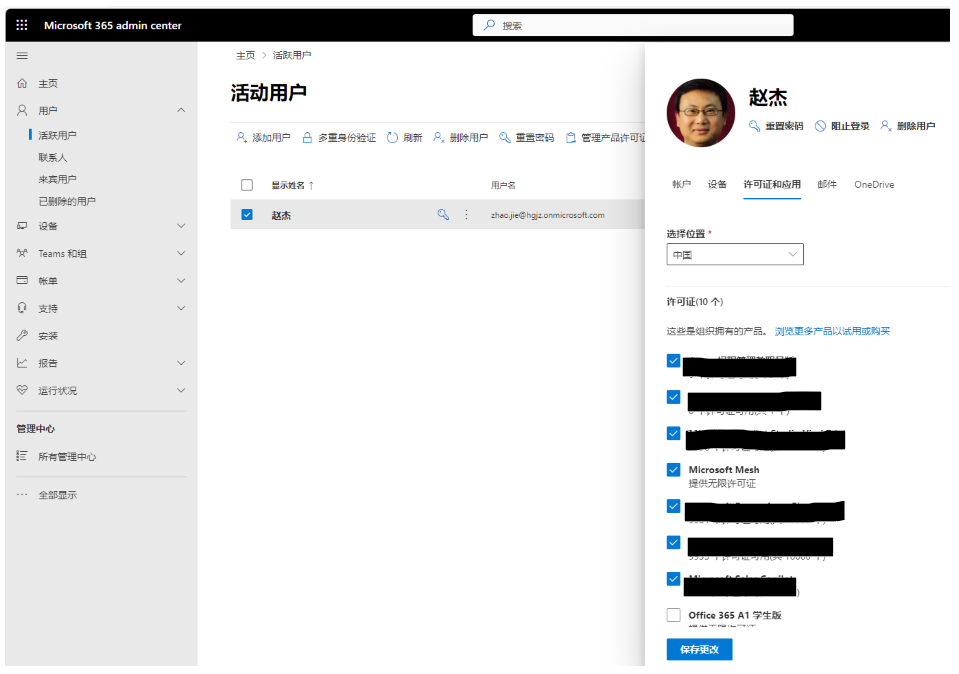Uncheck the checkbox next to 赵杰's row
This screenshot has width=959, height=674.
[246, 213]
